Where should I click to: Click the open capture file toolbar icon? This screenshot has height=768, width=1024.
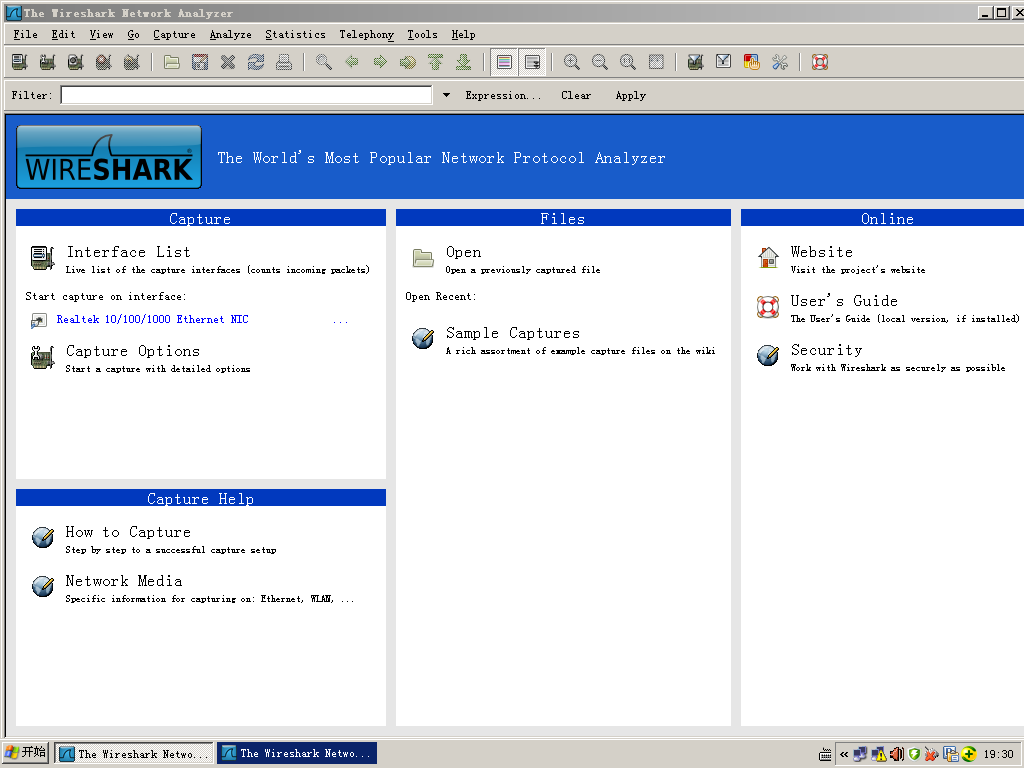[172, 62]
